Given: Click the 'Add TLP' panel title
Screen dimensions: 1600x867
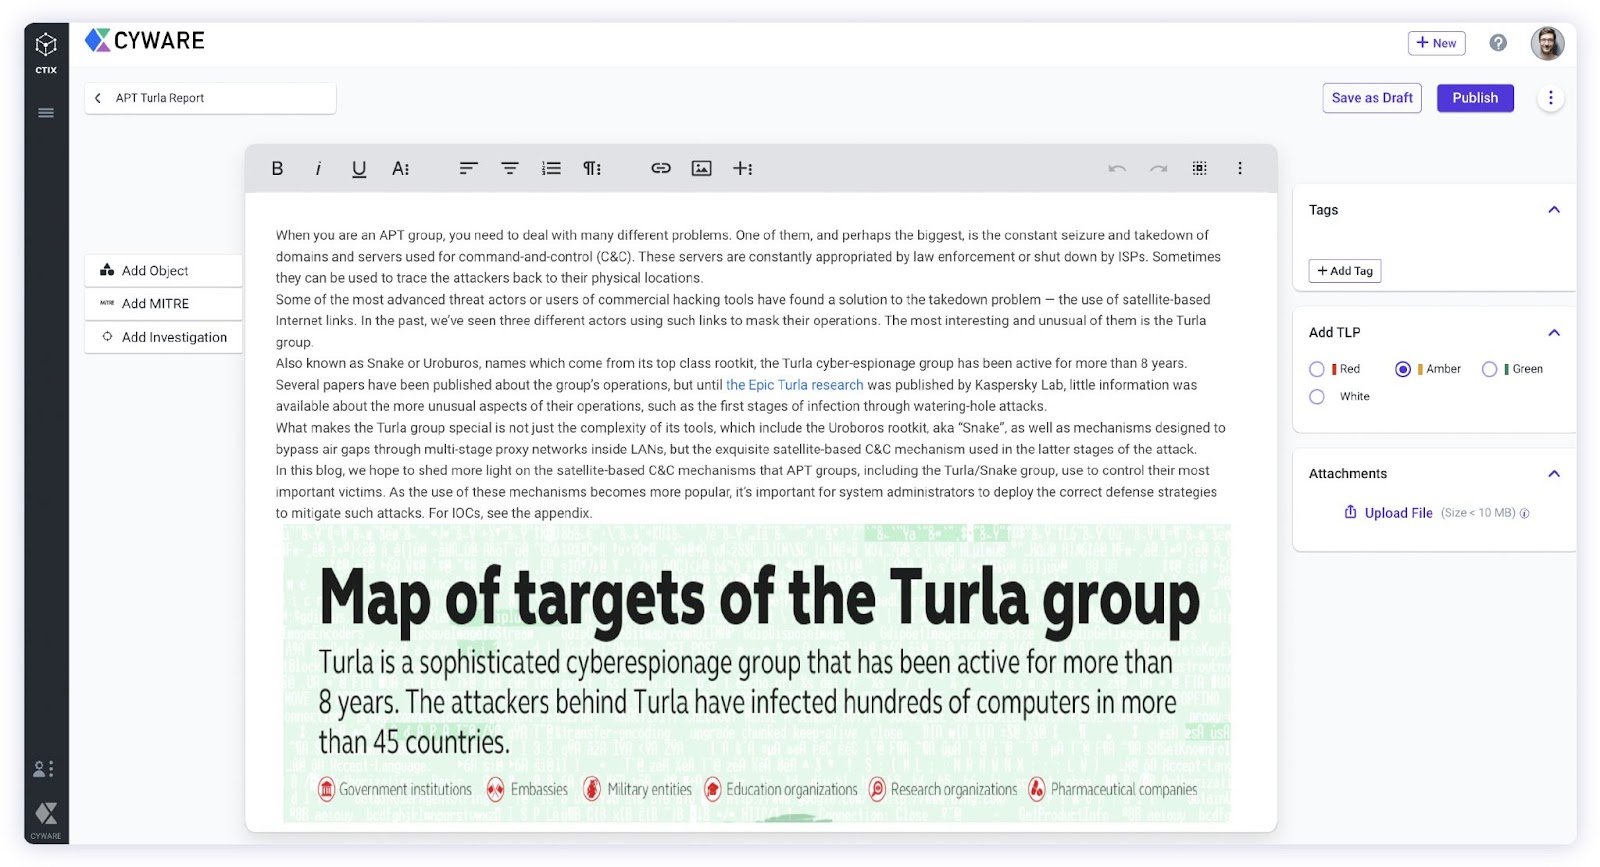Looking at the screenshot, I should pyautogui.click(x=1334, y=333).
